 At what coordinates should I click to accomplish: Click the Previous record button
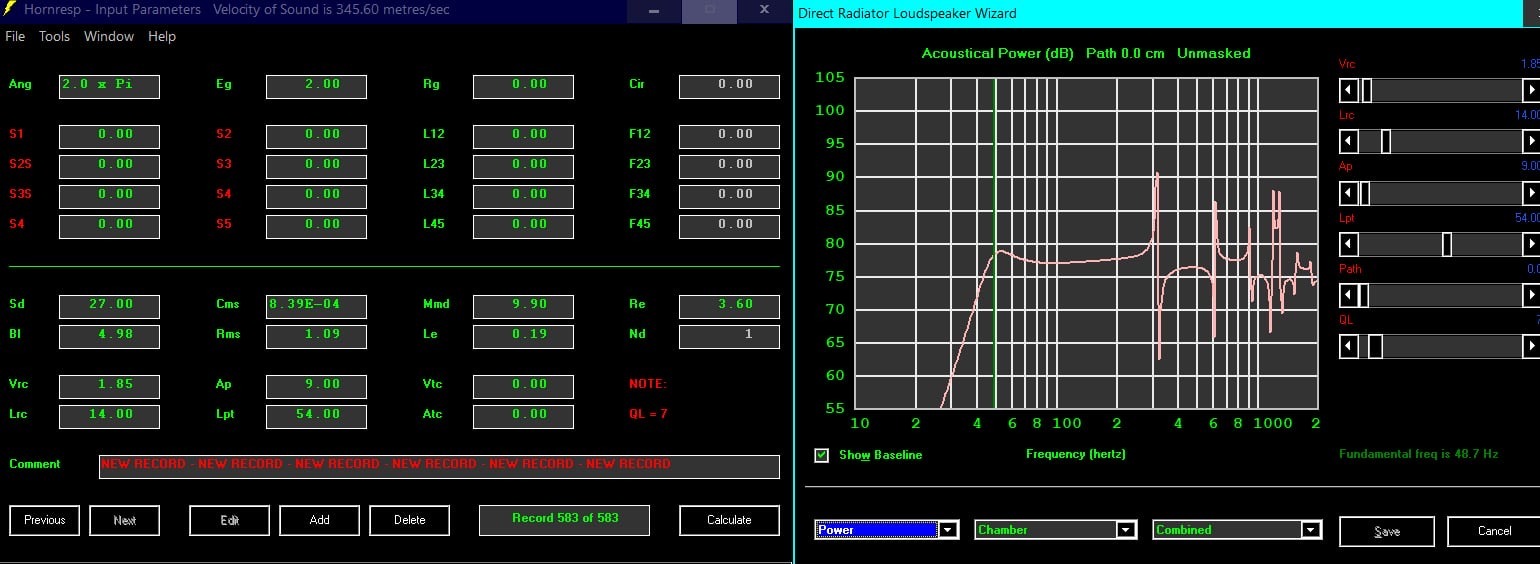coord(45,520)
